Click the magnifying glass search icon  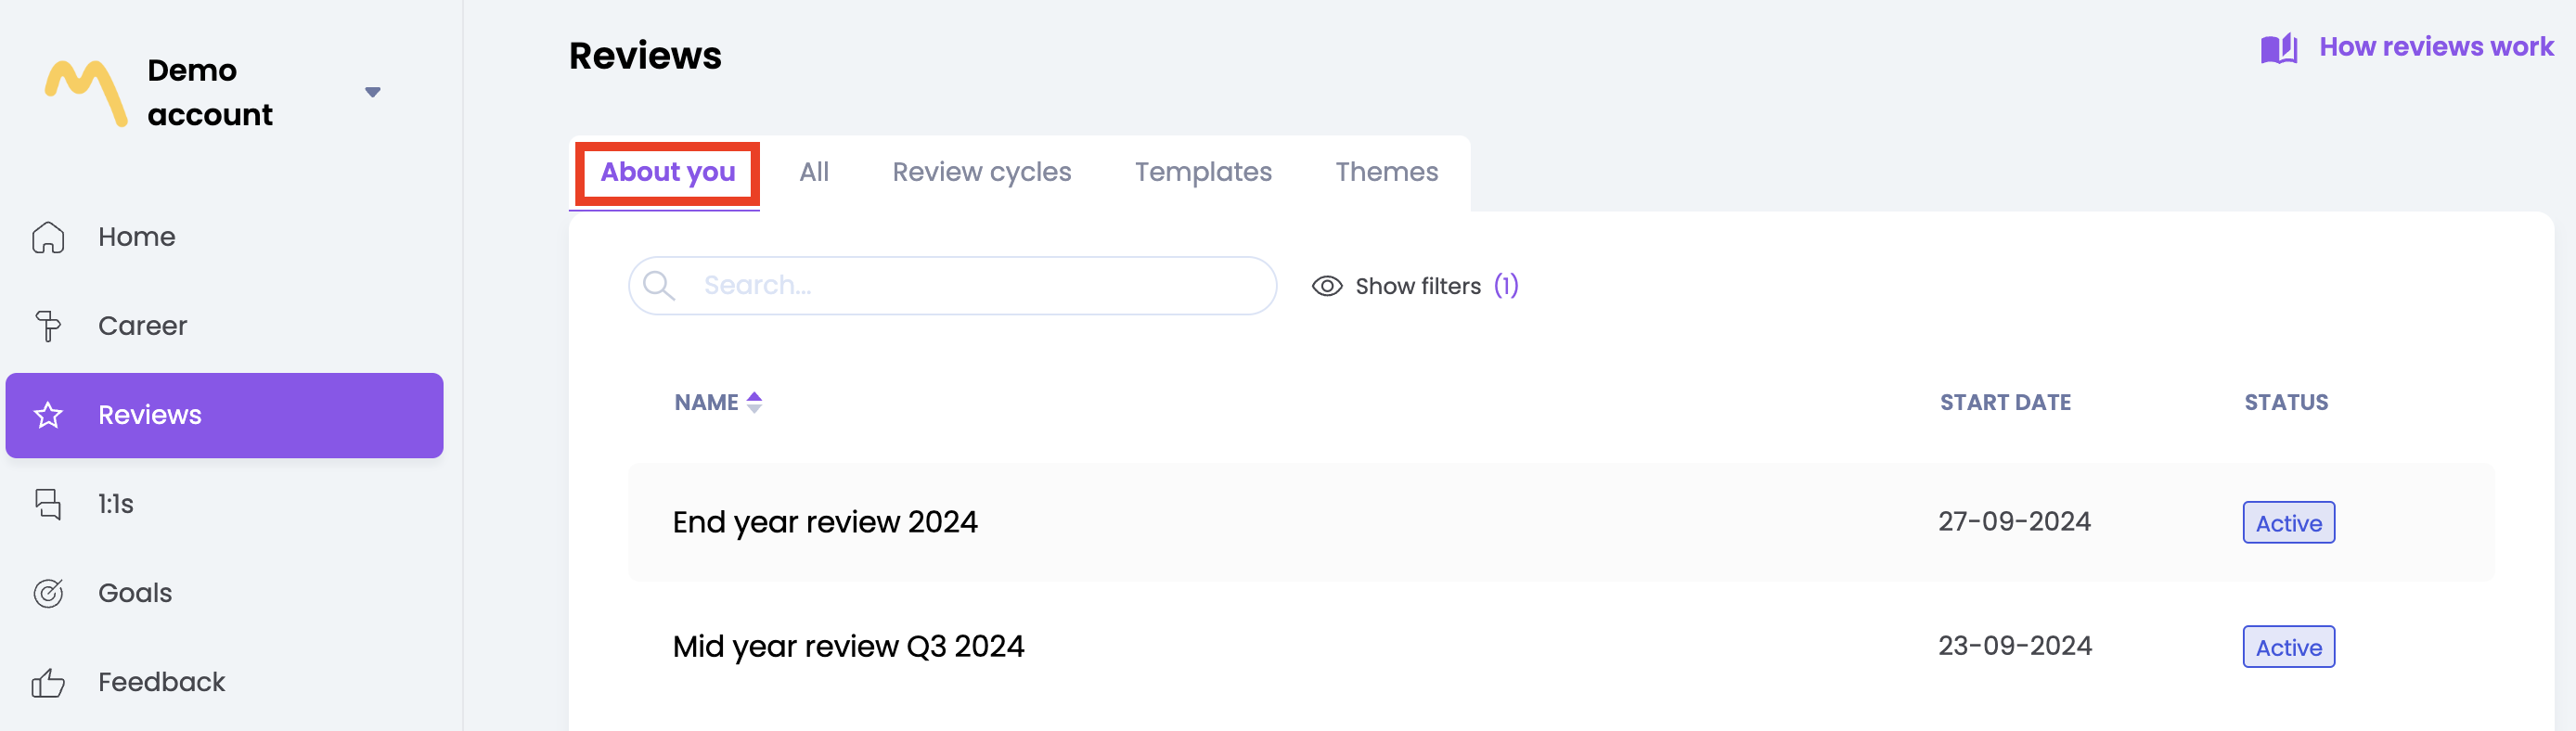[x=658, y=286]
